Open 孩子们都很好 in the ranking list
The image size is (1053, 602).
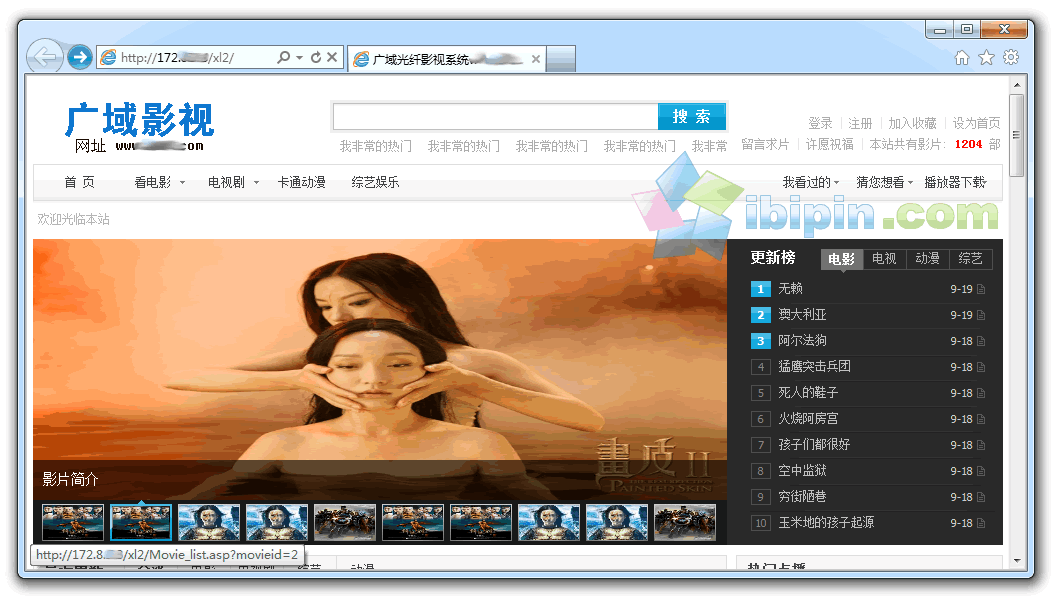click(815, 445)
